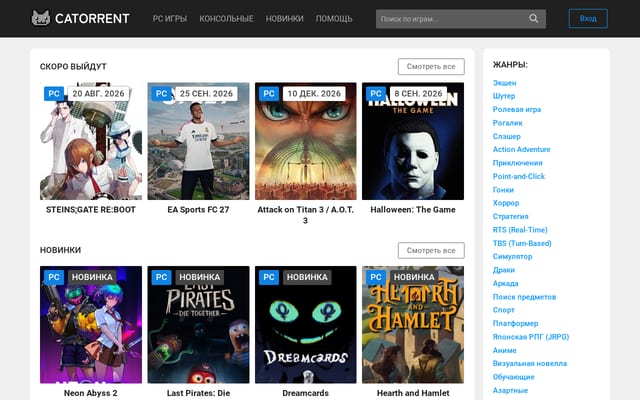Select the Шутер genre link
Viewport: 640px width, 400px height.
(x=504, y=96)
